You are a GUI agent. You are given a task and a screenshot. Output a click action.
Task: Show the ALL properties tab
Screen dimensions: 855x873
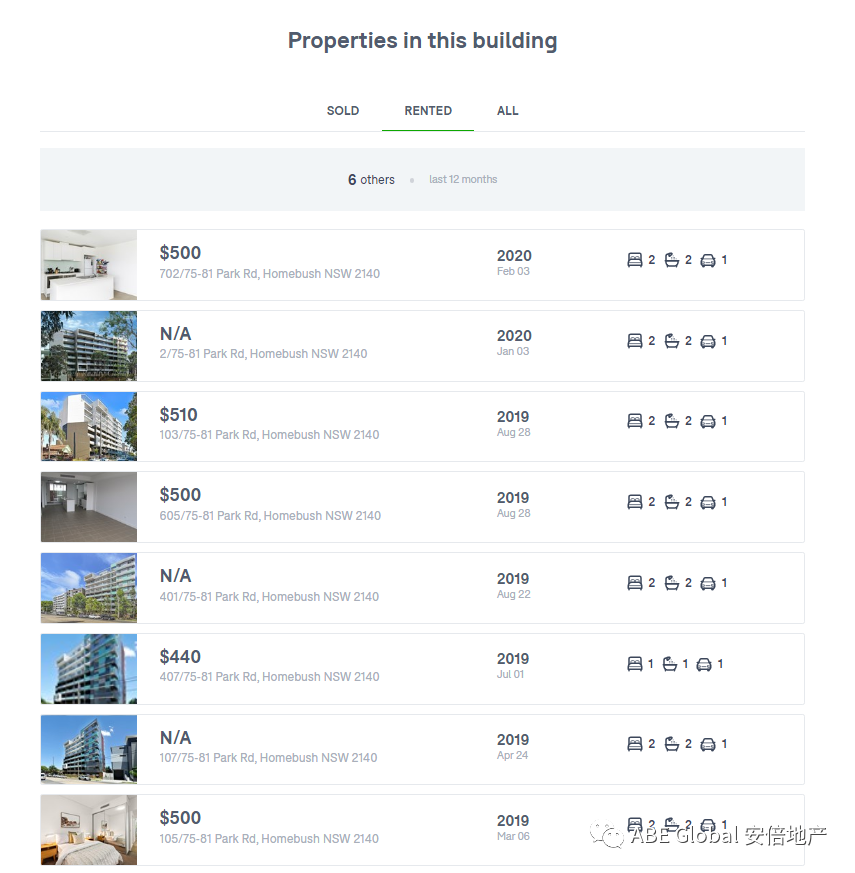pyautogui.click(x=508, y=111)
